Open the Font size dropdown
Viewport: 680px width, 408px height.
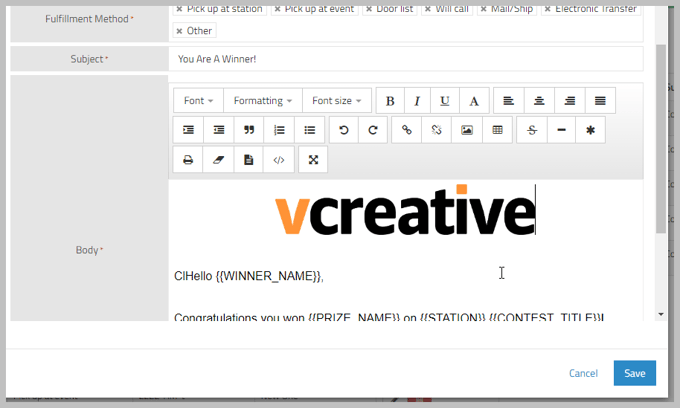coord(337,101)
